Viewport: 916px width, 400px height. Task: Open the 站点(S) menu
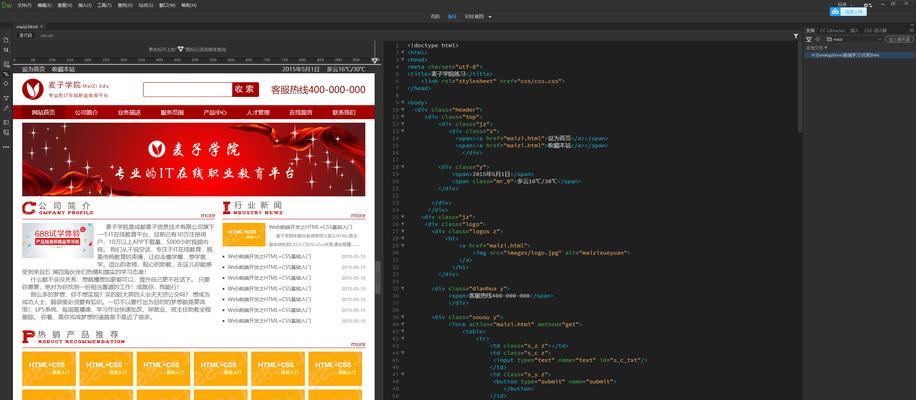pos(144,5)
